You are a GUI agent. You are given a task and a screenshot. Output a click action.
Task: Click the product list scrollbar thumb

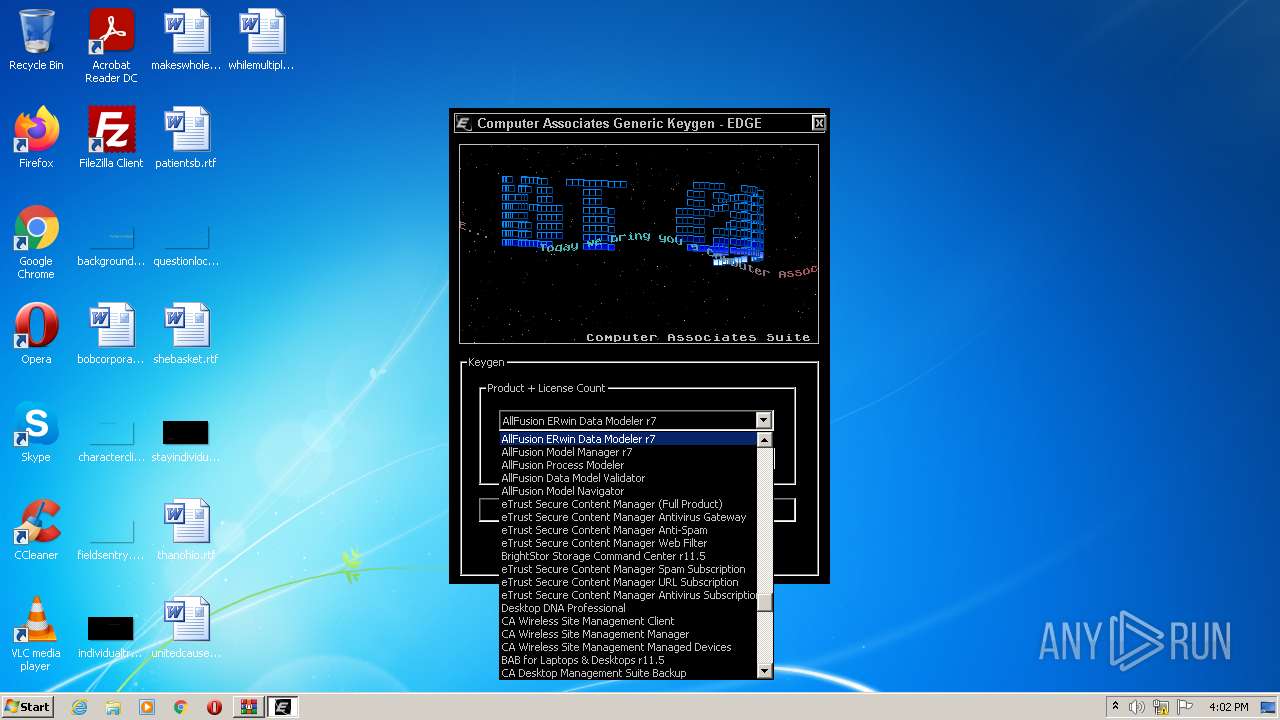coord(764,602)
